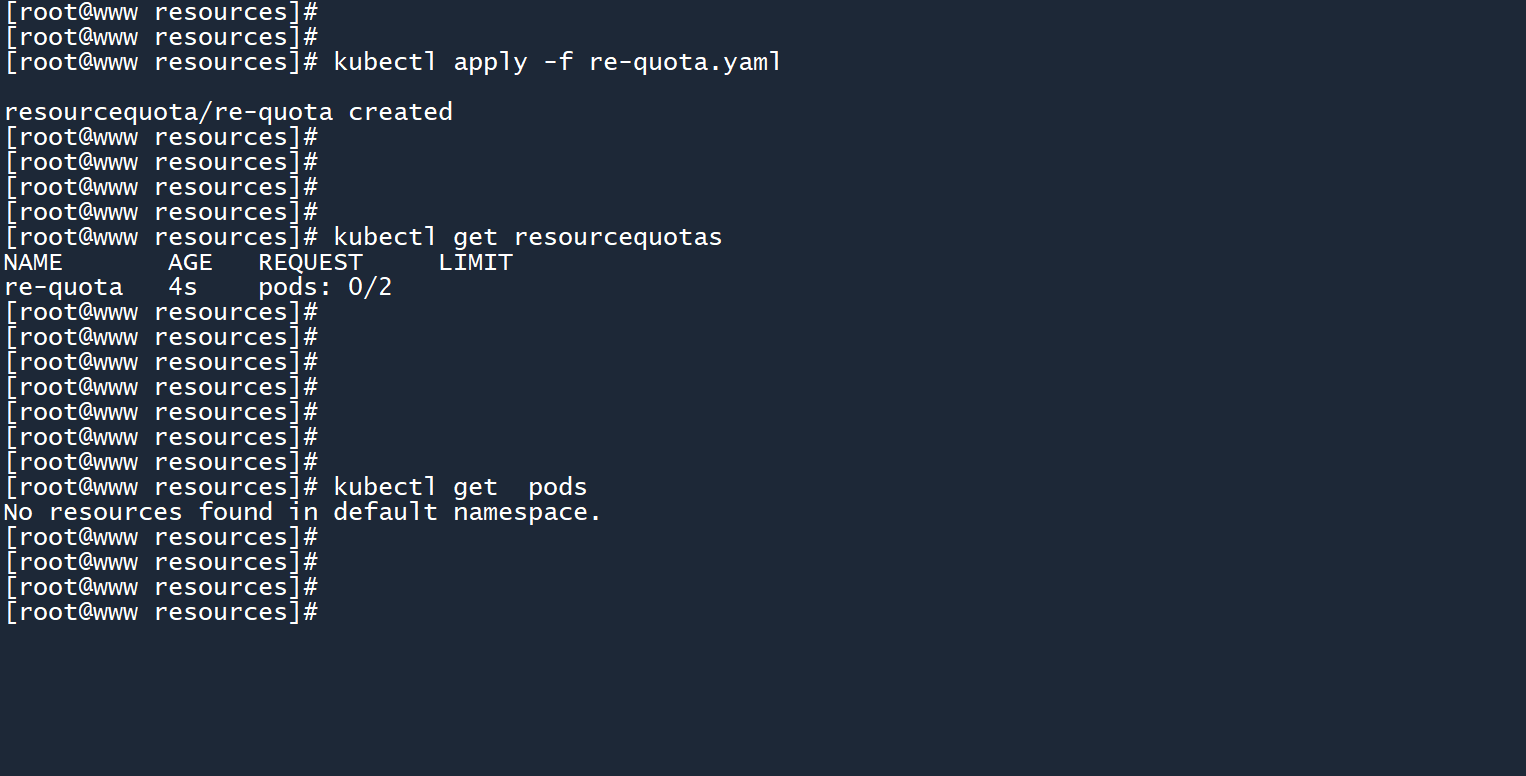
Task: Click the -f flag in apply command
Action: 557,62
